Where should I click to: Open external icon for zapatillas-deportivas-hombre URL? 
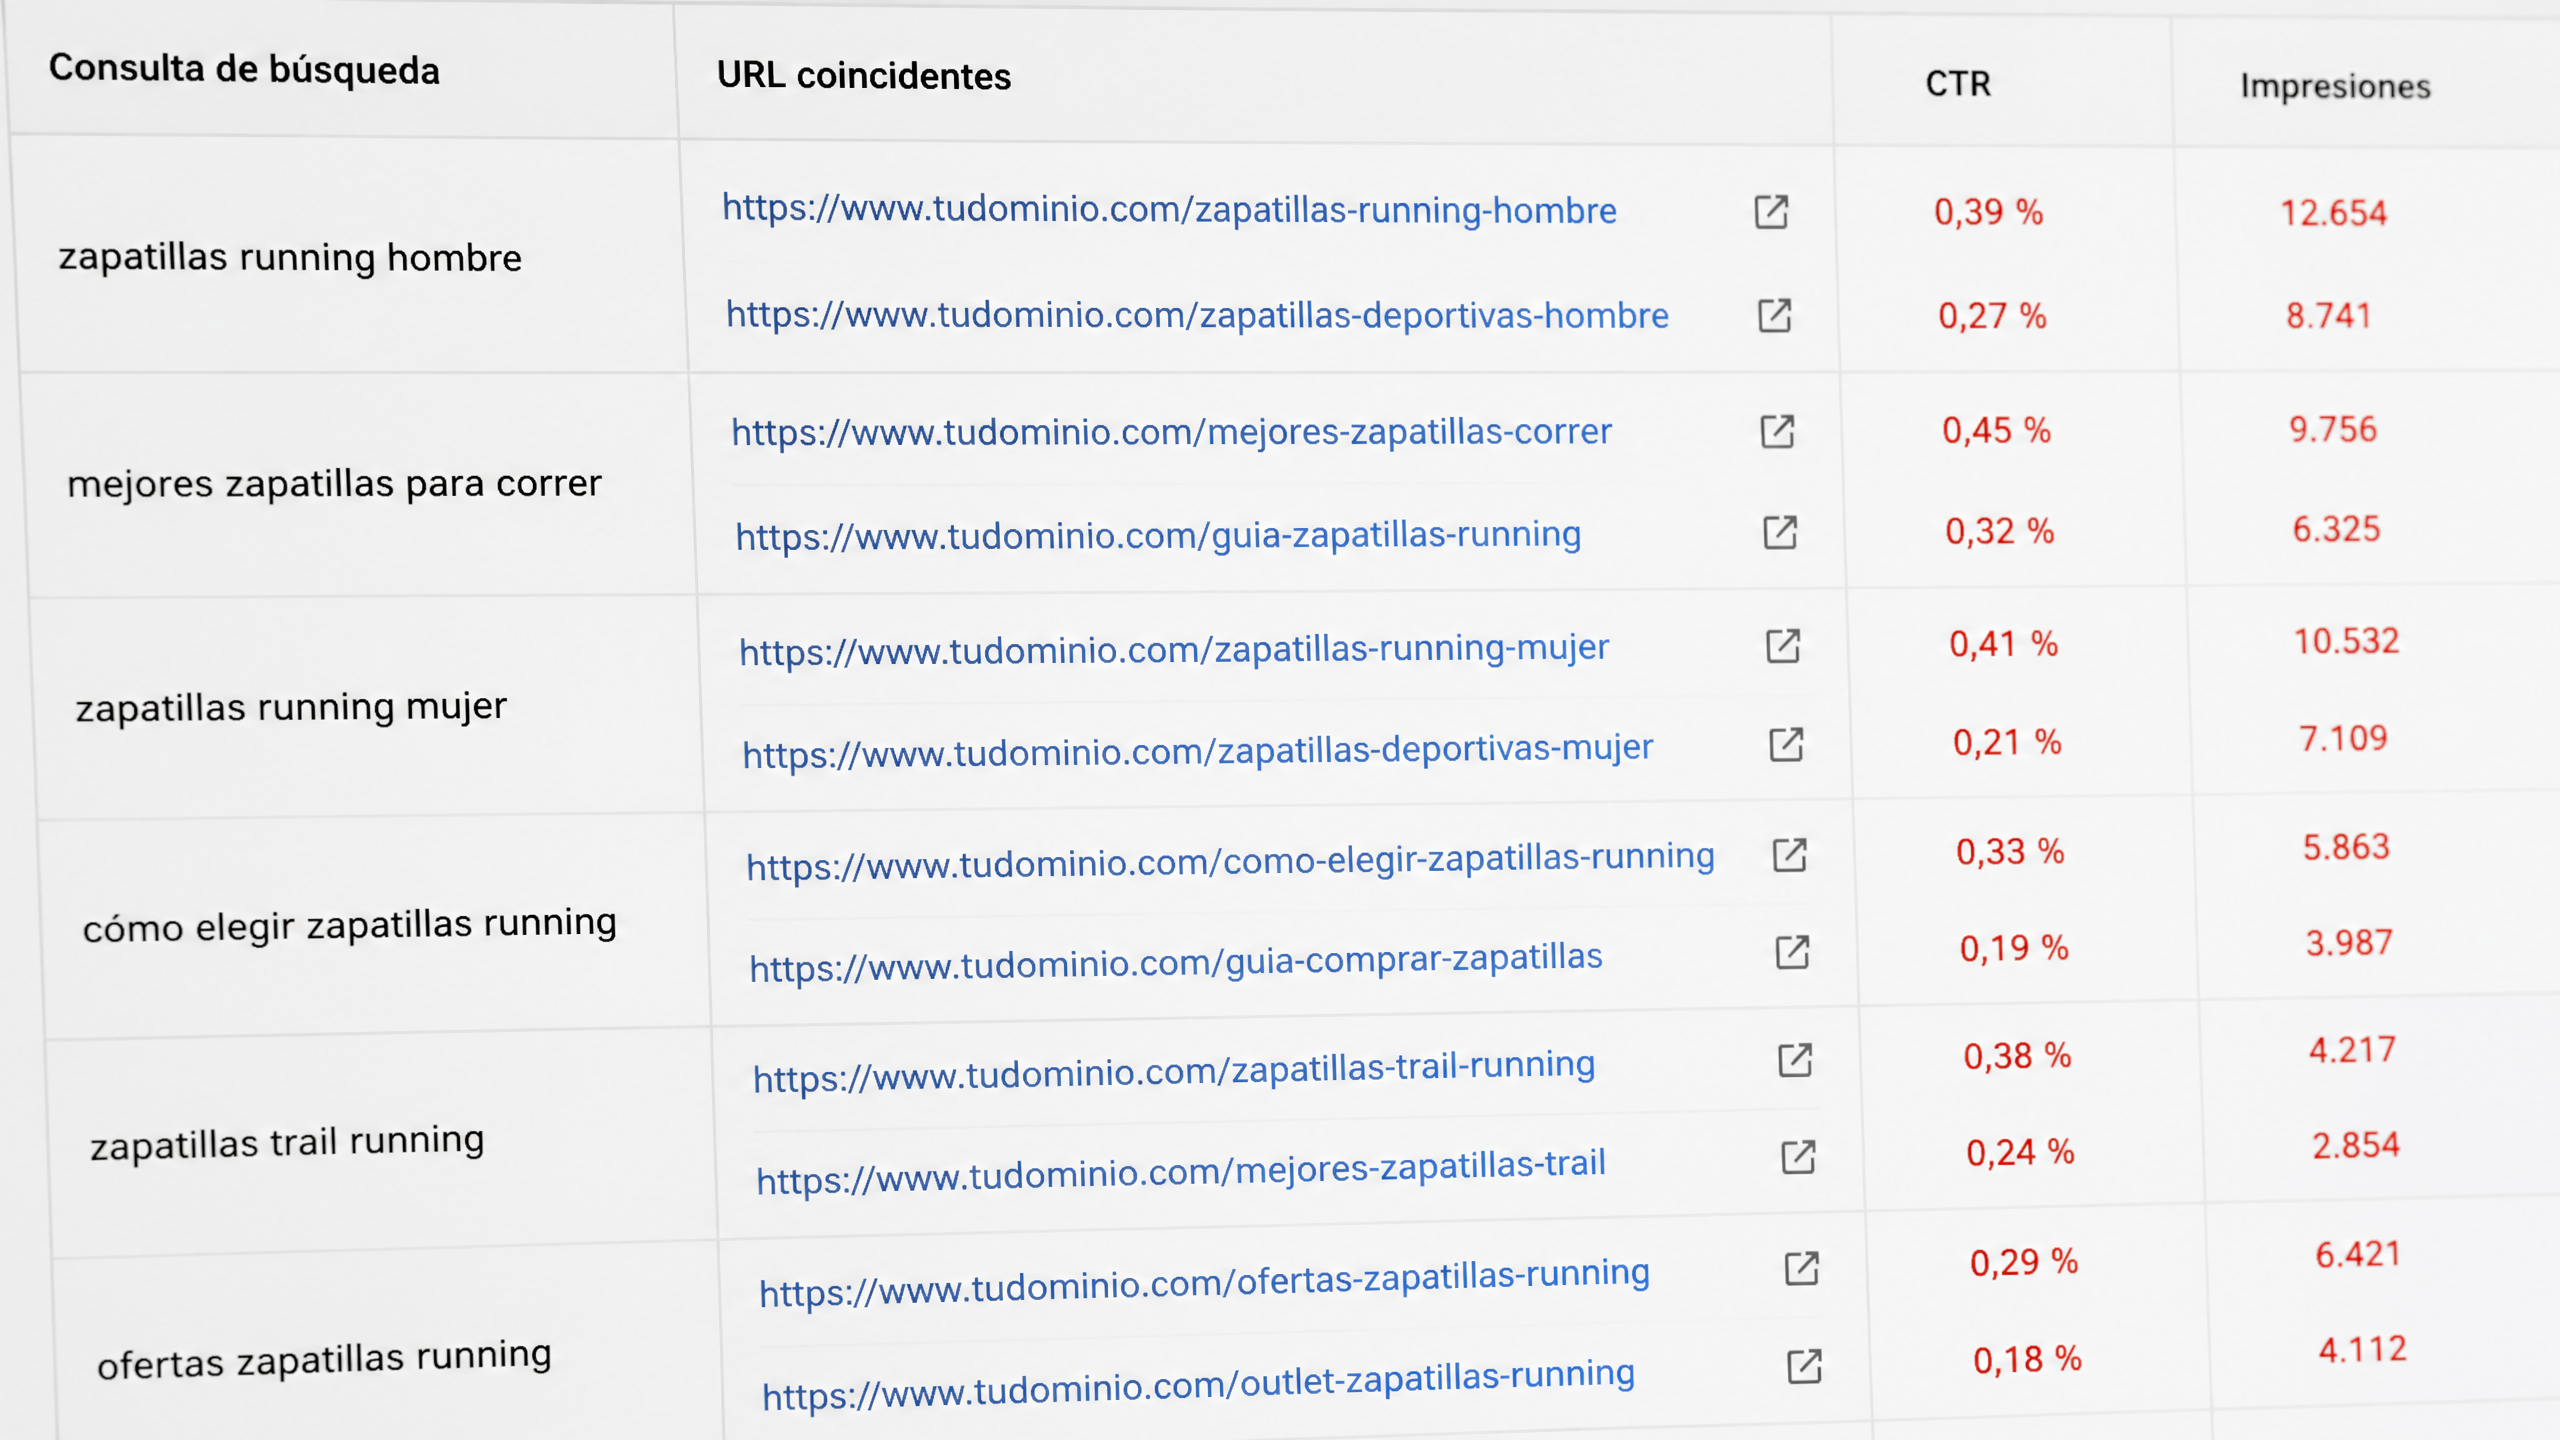coord(1775,316)
